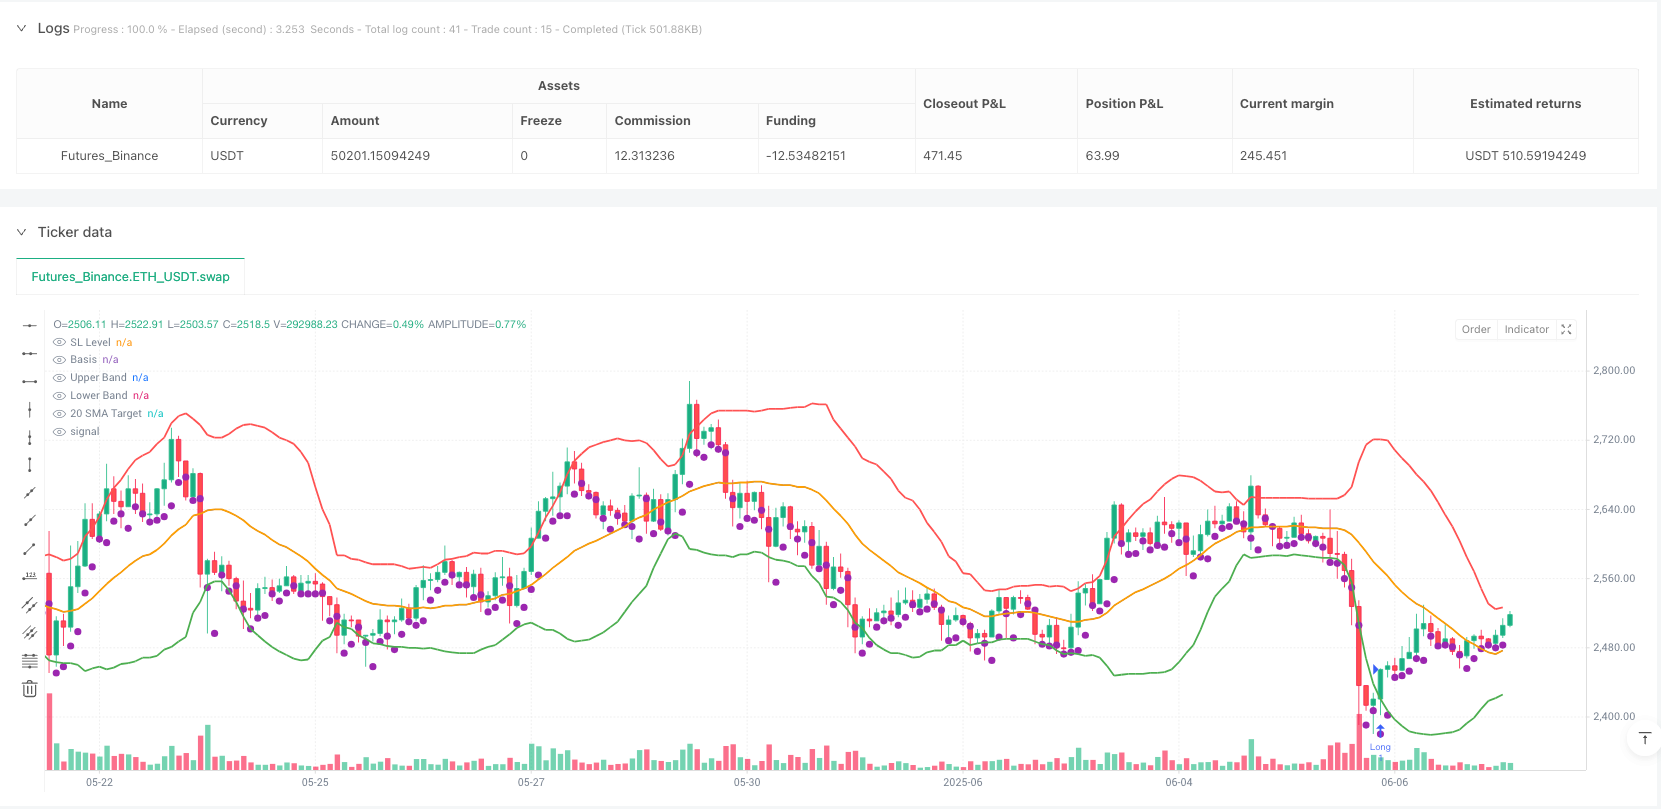This screenshot has width=1661, height=809.
Task: Click the Assets column header
Action: (559, 86)
